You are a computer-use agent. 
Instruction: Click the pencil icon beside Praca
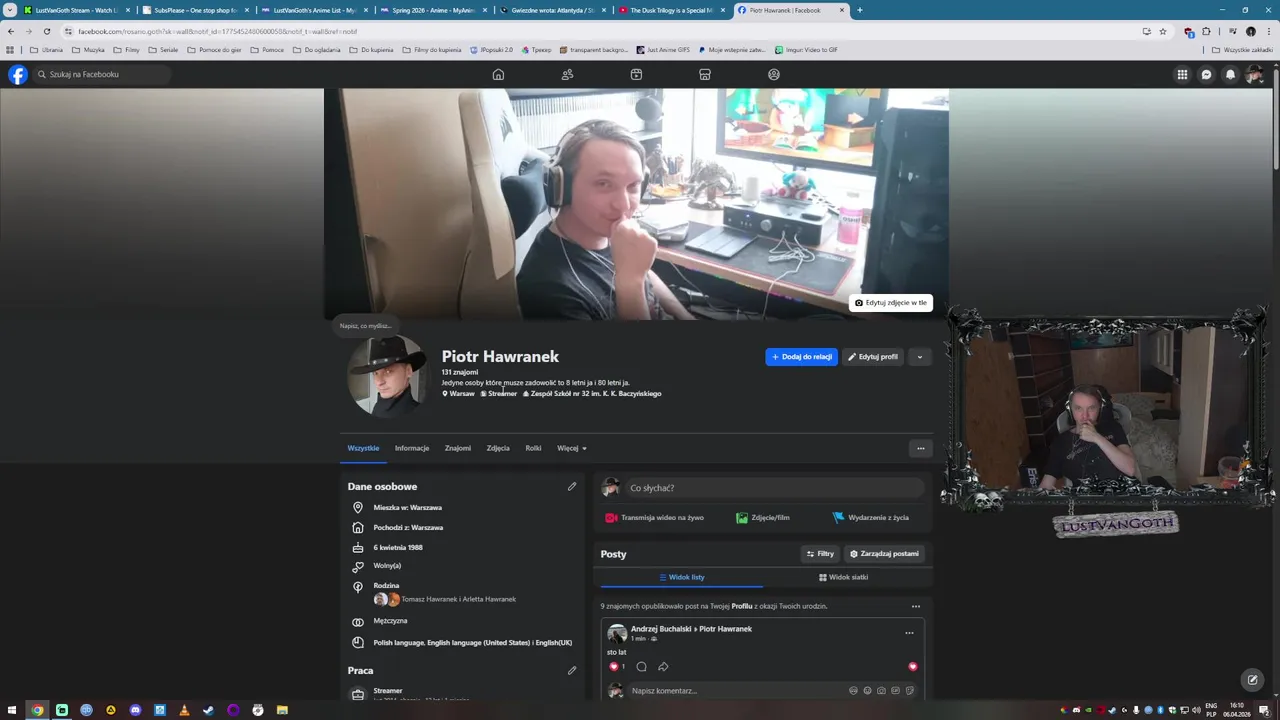click(x=572, y=671)
